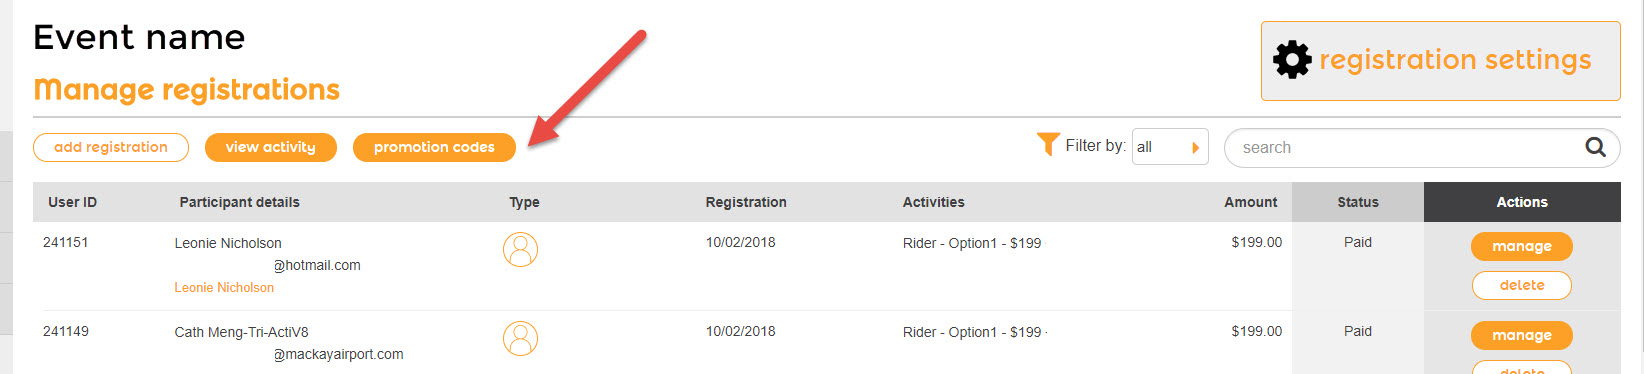This screenshot has height=374, width=1644.
Task: Click the orange filter funnel icon
Action: (x=1047, y=144)
